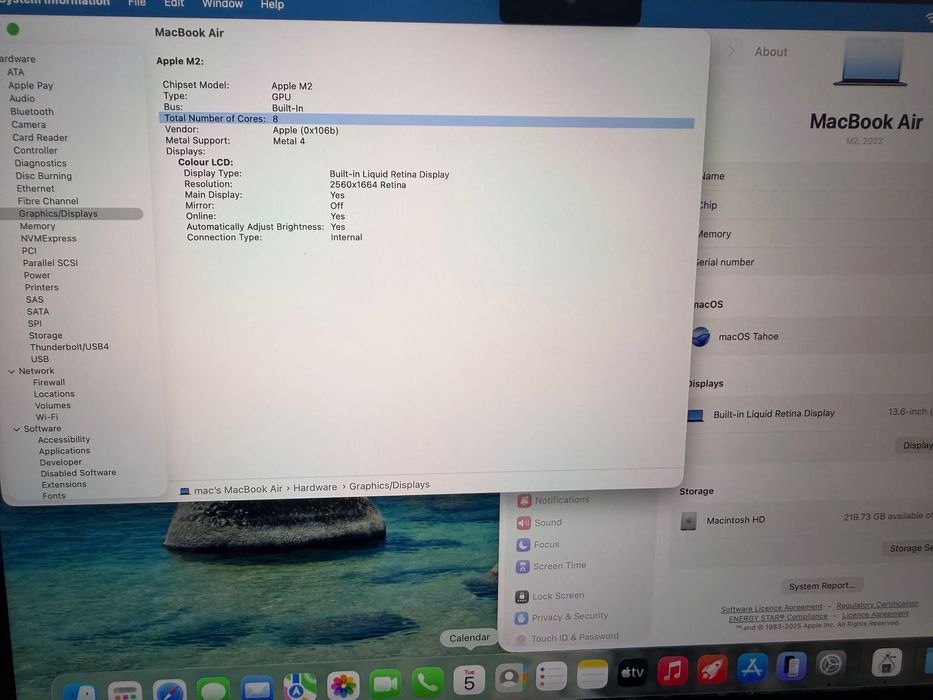Select NVMExpress in hardware list
The height and width of the screenshot is (700, 933).
[48, 238]
